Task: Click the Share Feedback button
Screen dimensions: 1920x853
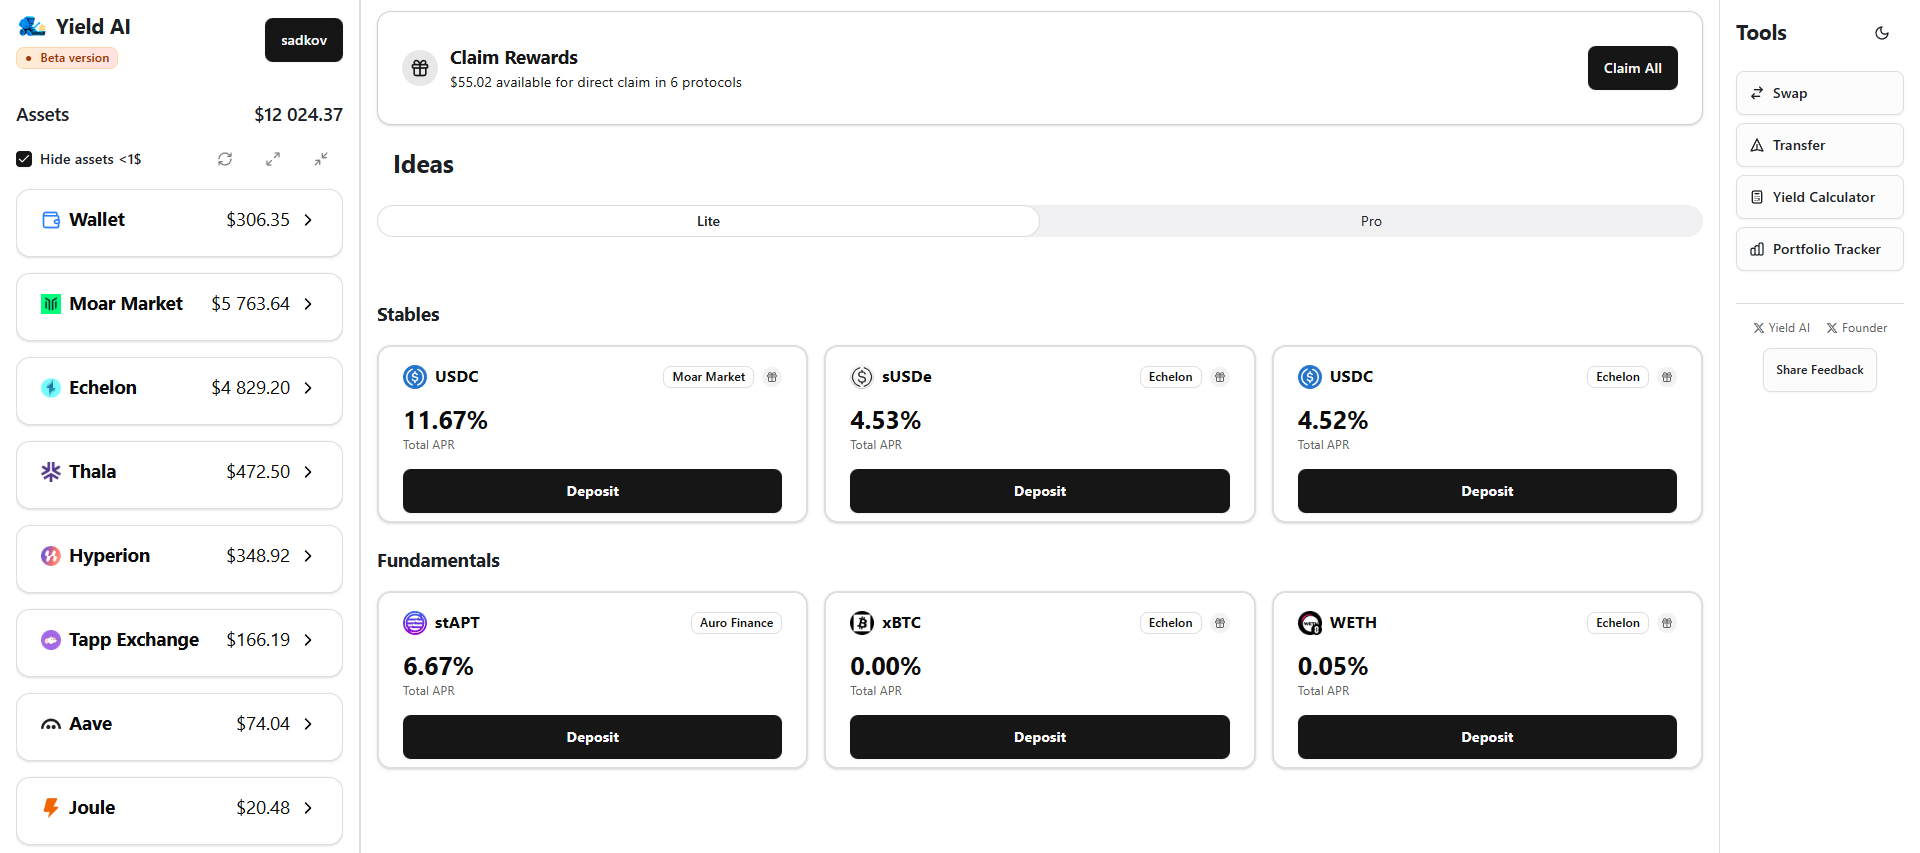Action: (x=1819, y=370)
